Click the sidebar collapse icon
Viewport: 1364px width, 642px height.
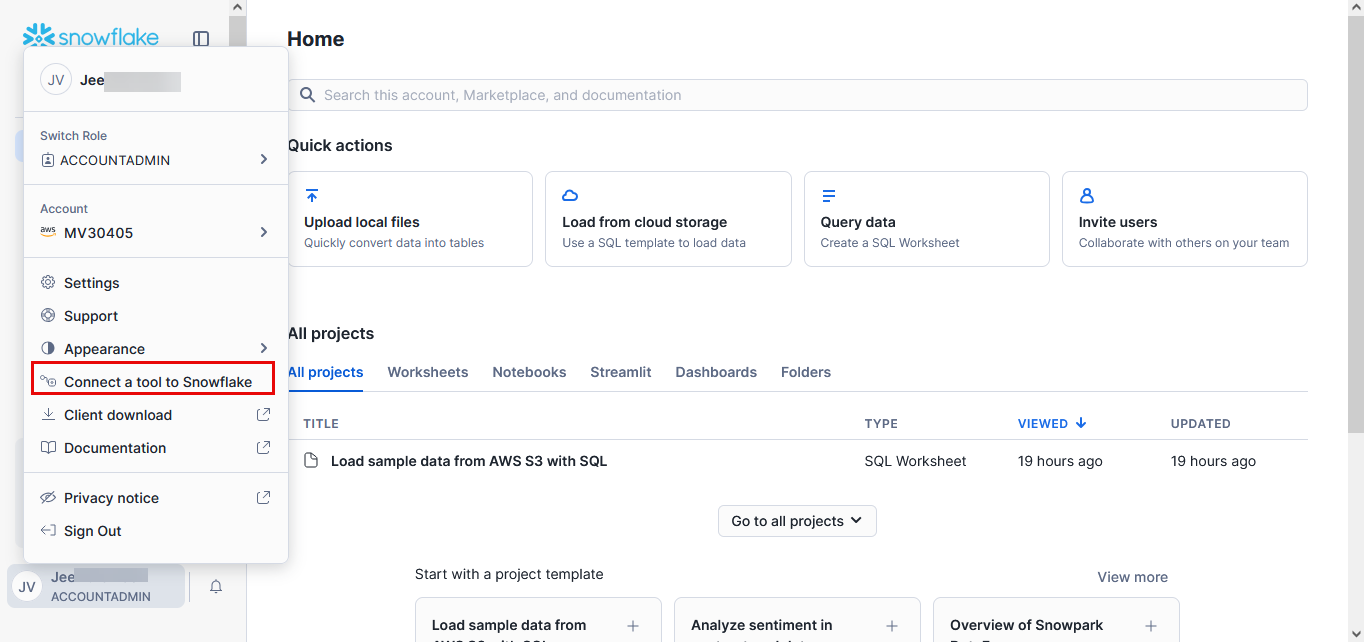201,39
